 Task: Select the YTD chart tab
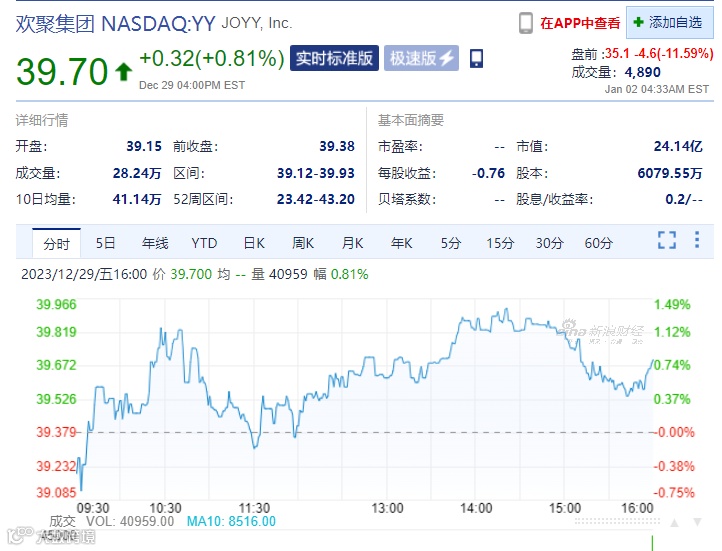(x=204, y=243)
